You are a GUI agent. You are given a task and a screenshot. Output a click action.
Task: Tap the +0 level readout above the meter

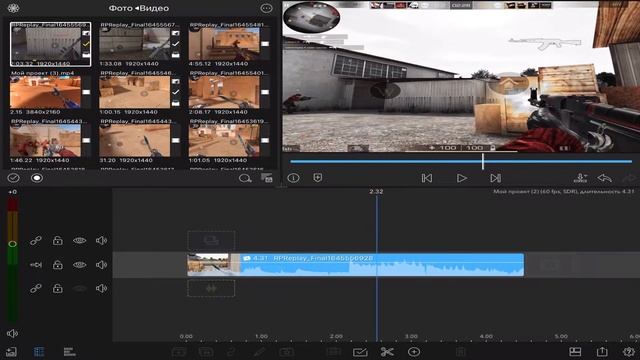(x=13, y=192)
